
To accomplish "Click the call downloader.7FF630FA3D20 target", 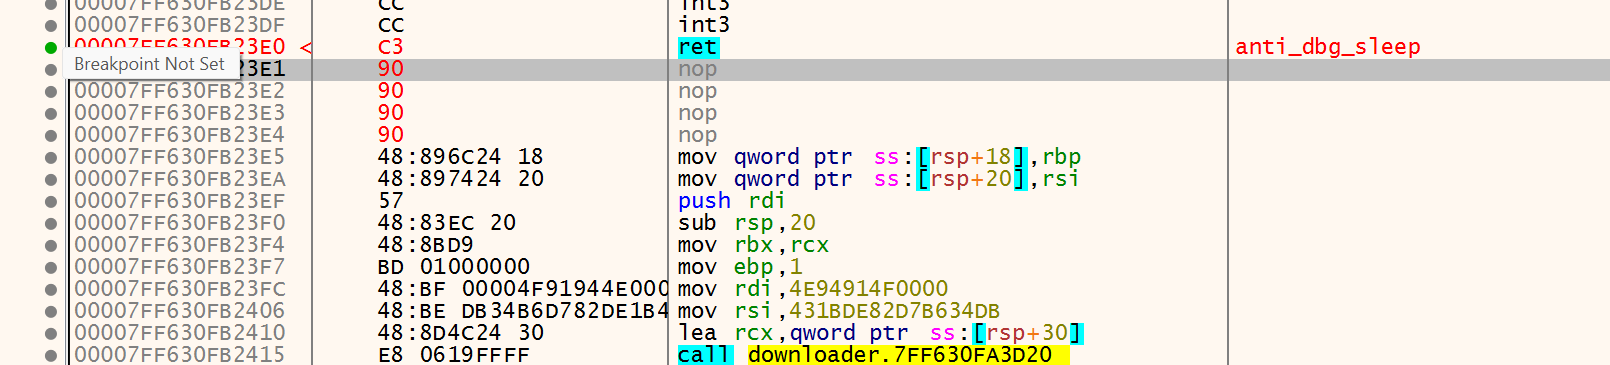I will (908, 355).
